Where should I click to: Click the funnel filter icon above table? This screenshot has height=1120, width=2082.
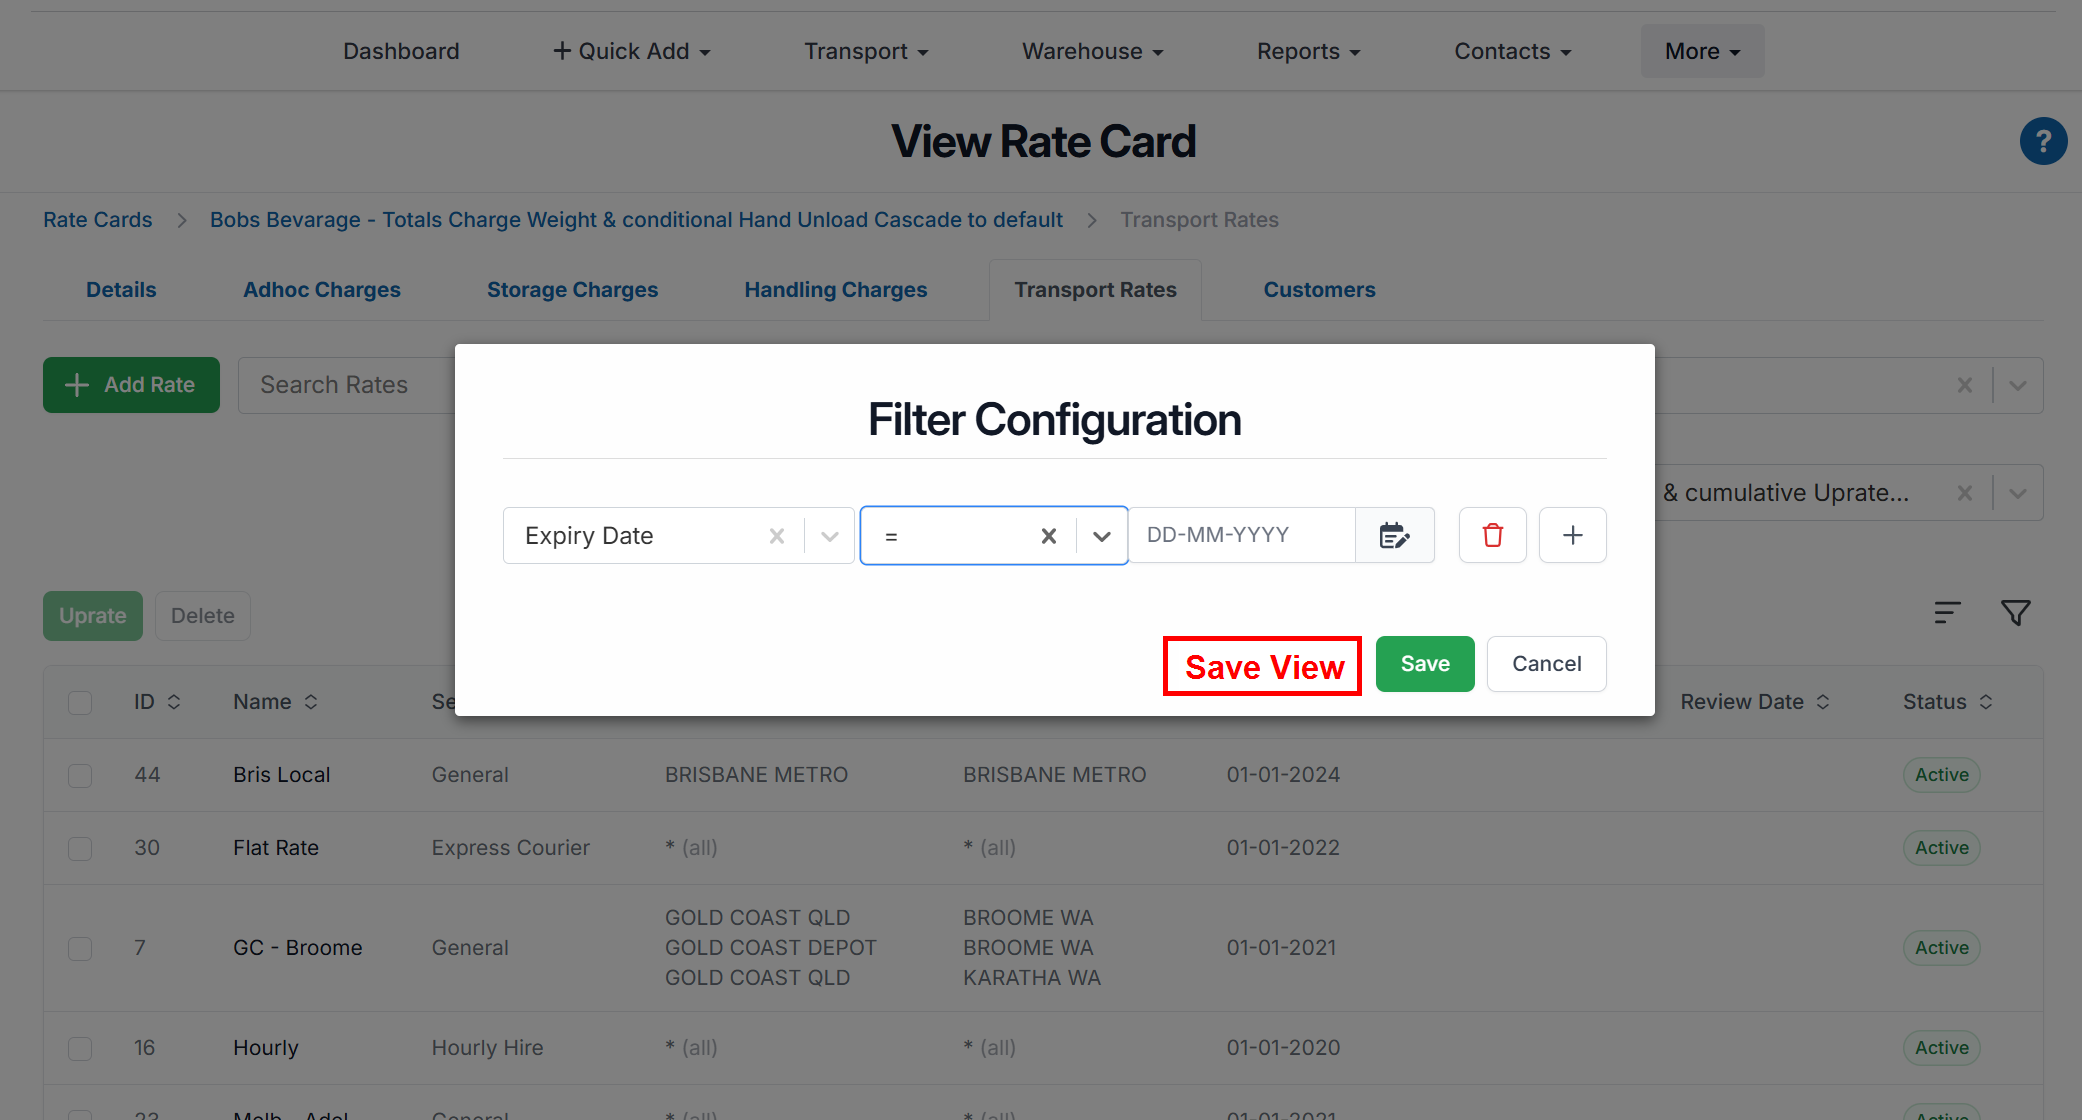[2015, 613]
